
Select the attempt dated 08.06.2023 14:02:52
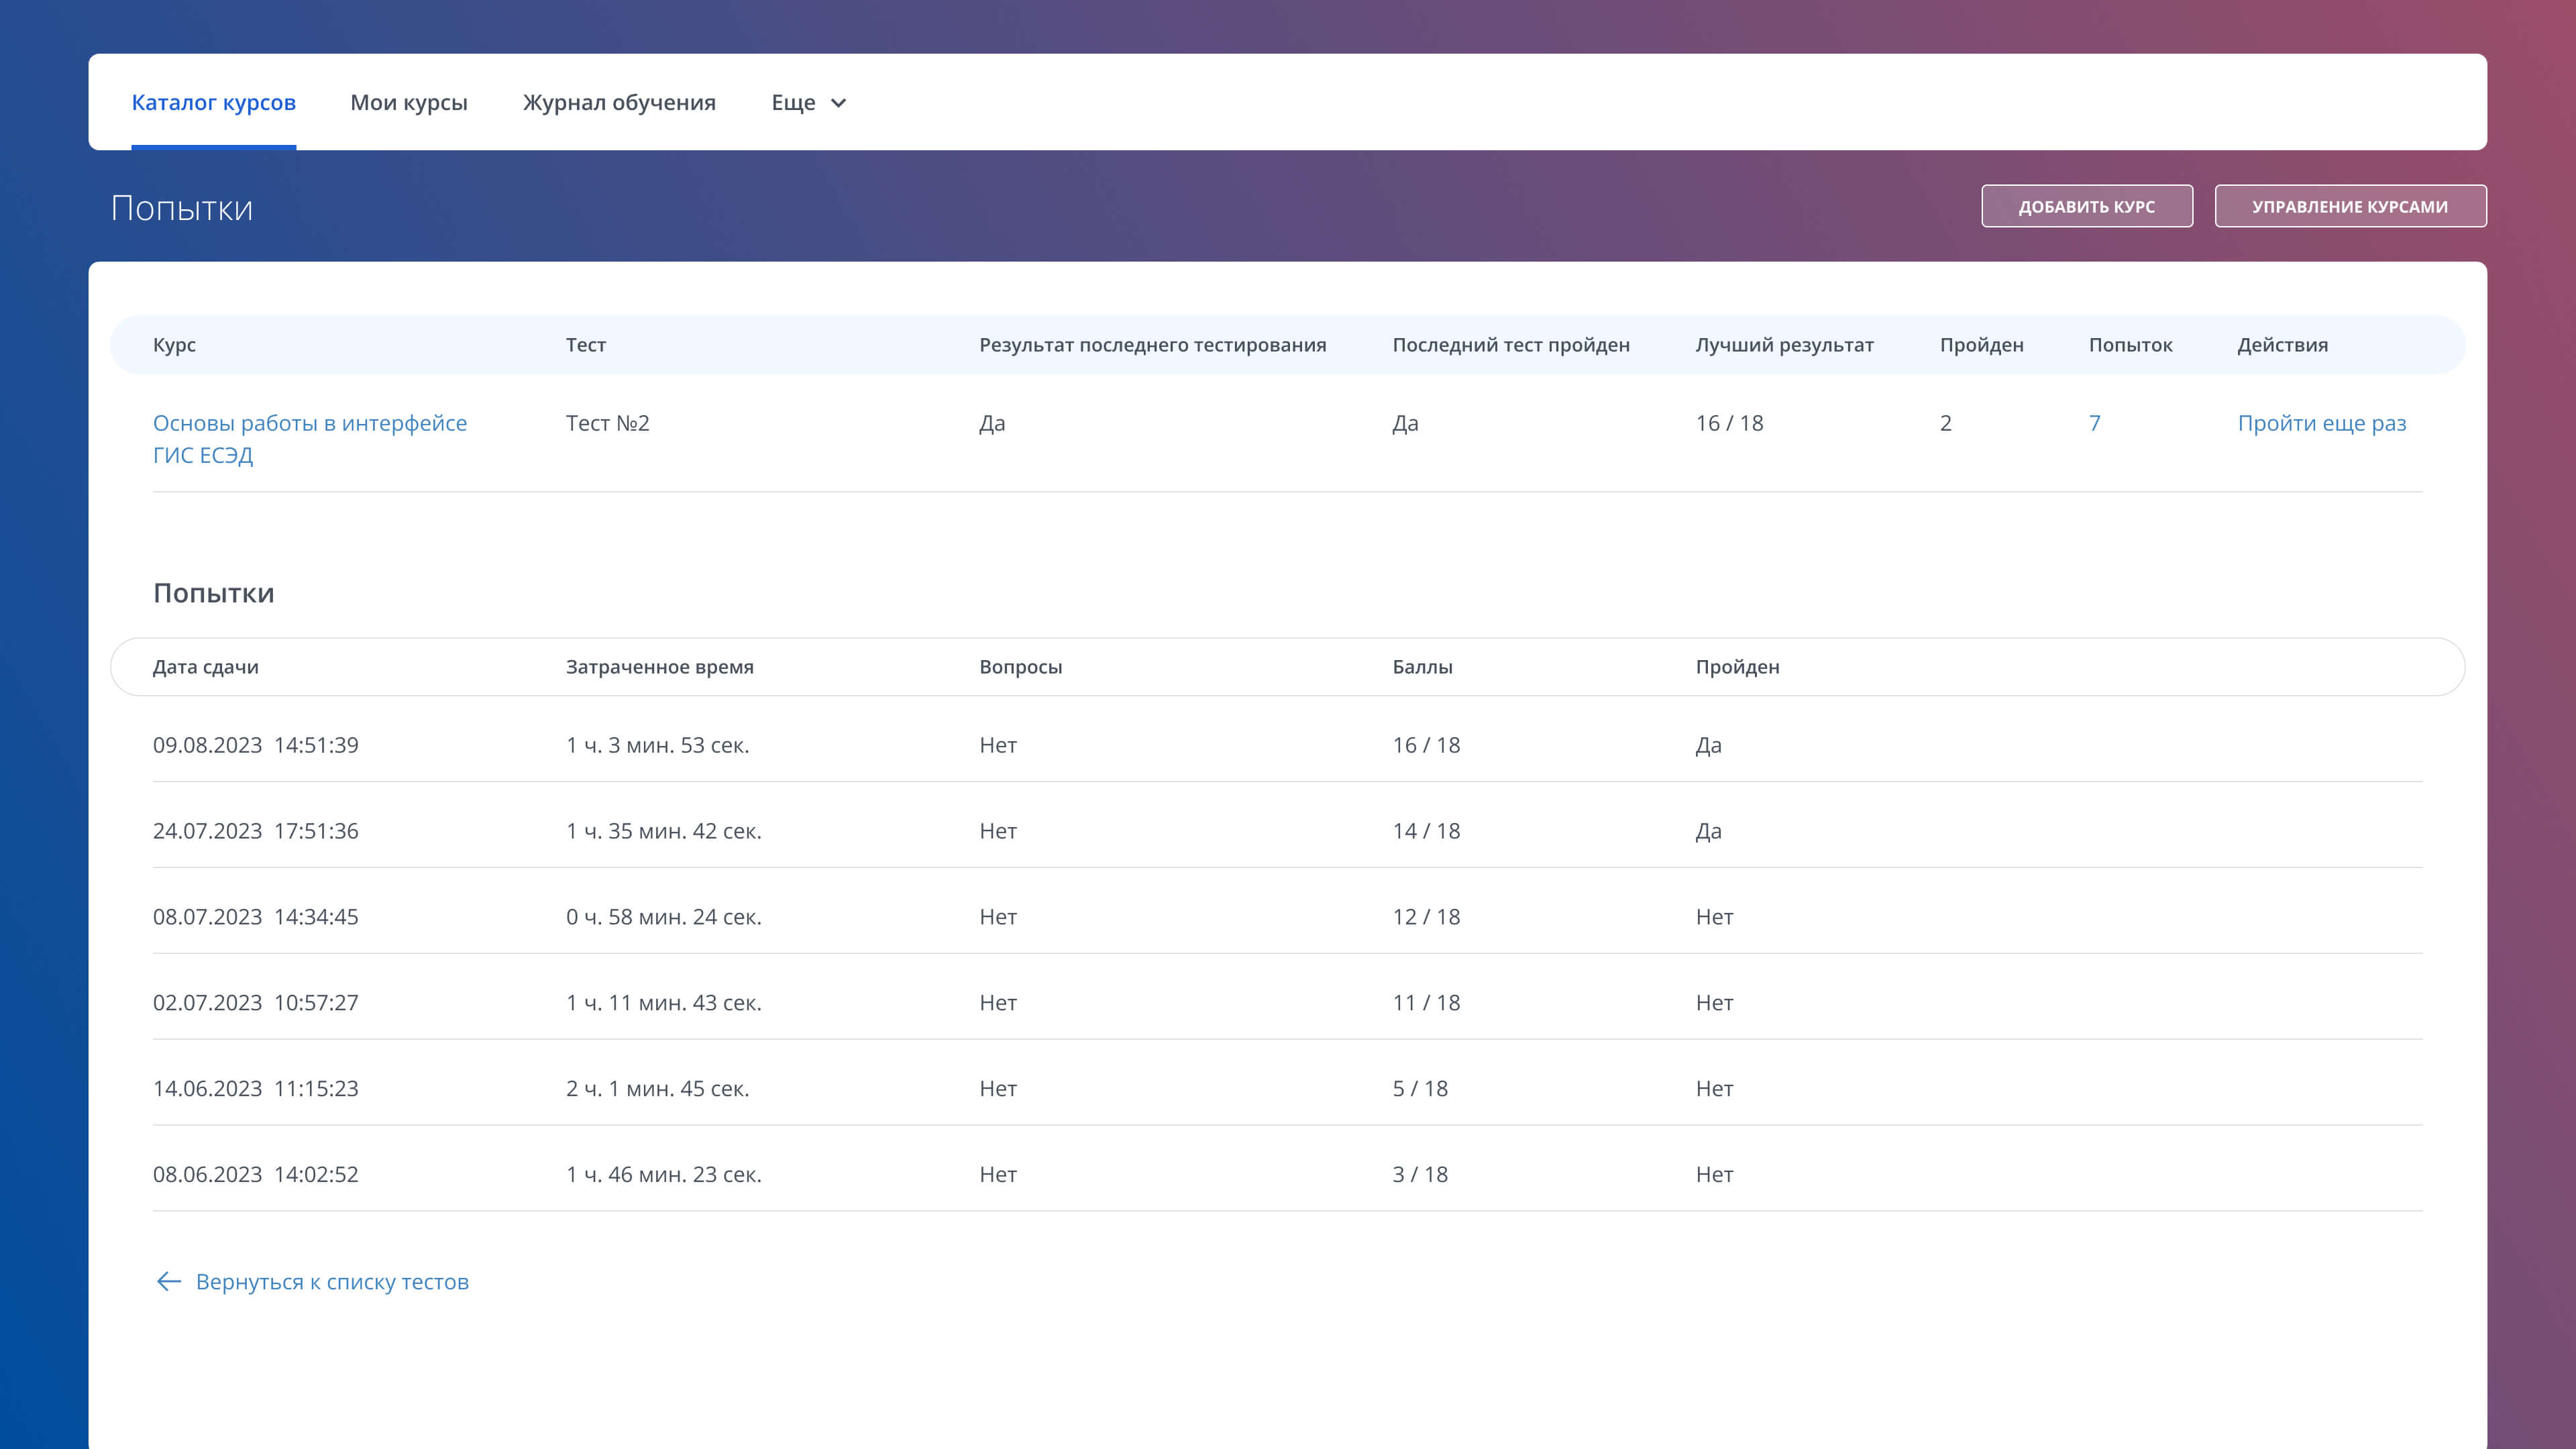(x=255, y=1174)
